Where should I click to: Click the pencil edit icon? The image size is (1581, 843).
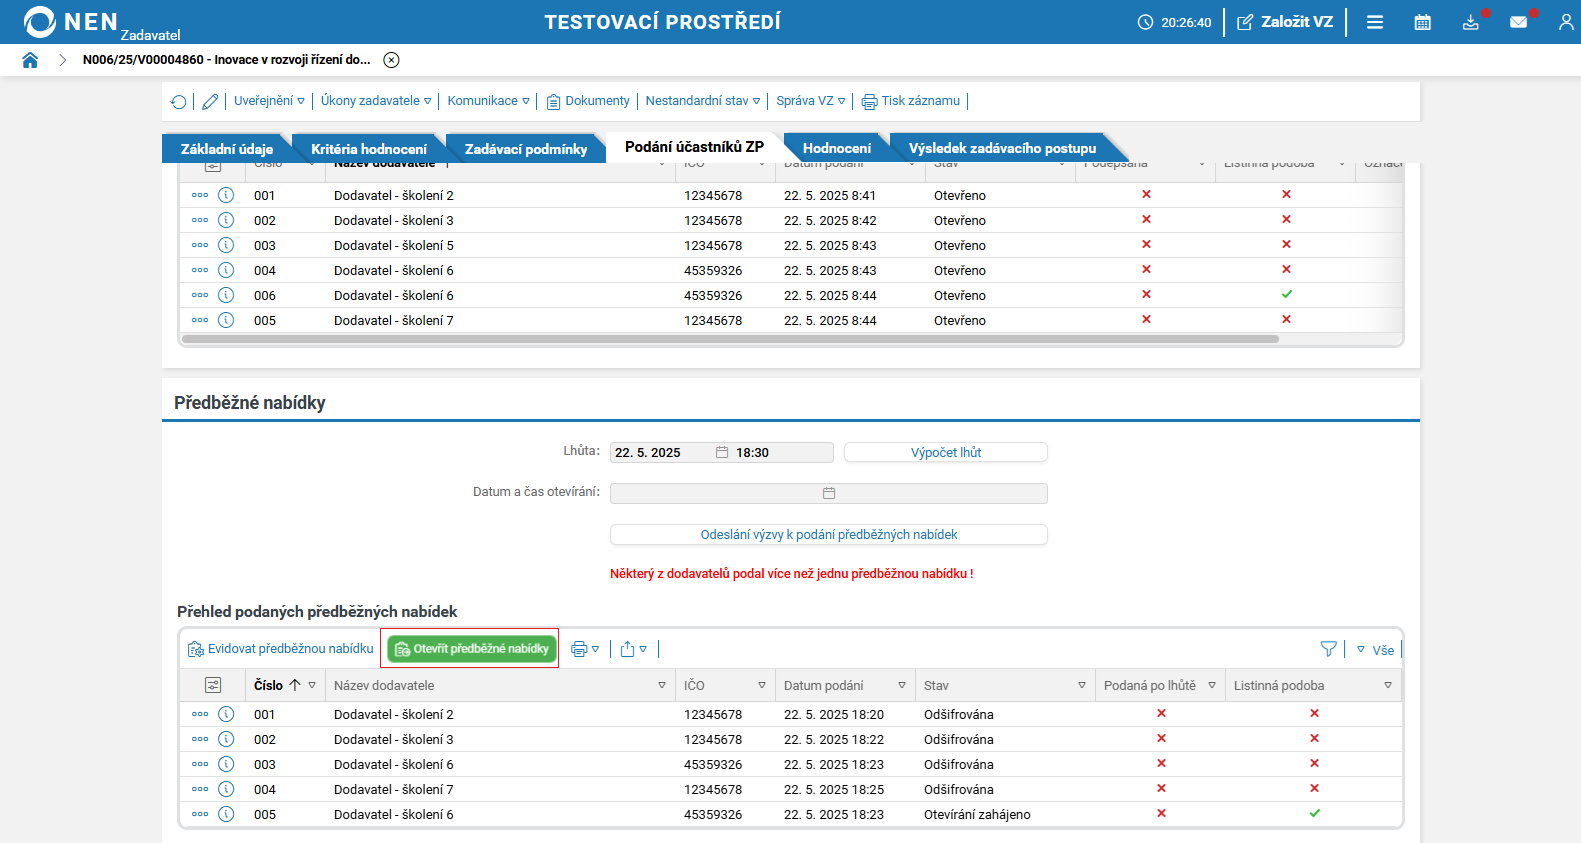tap(210, 102)
